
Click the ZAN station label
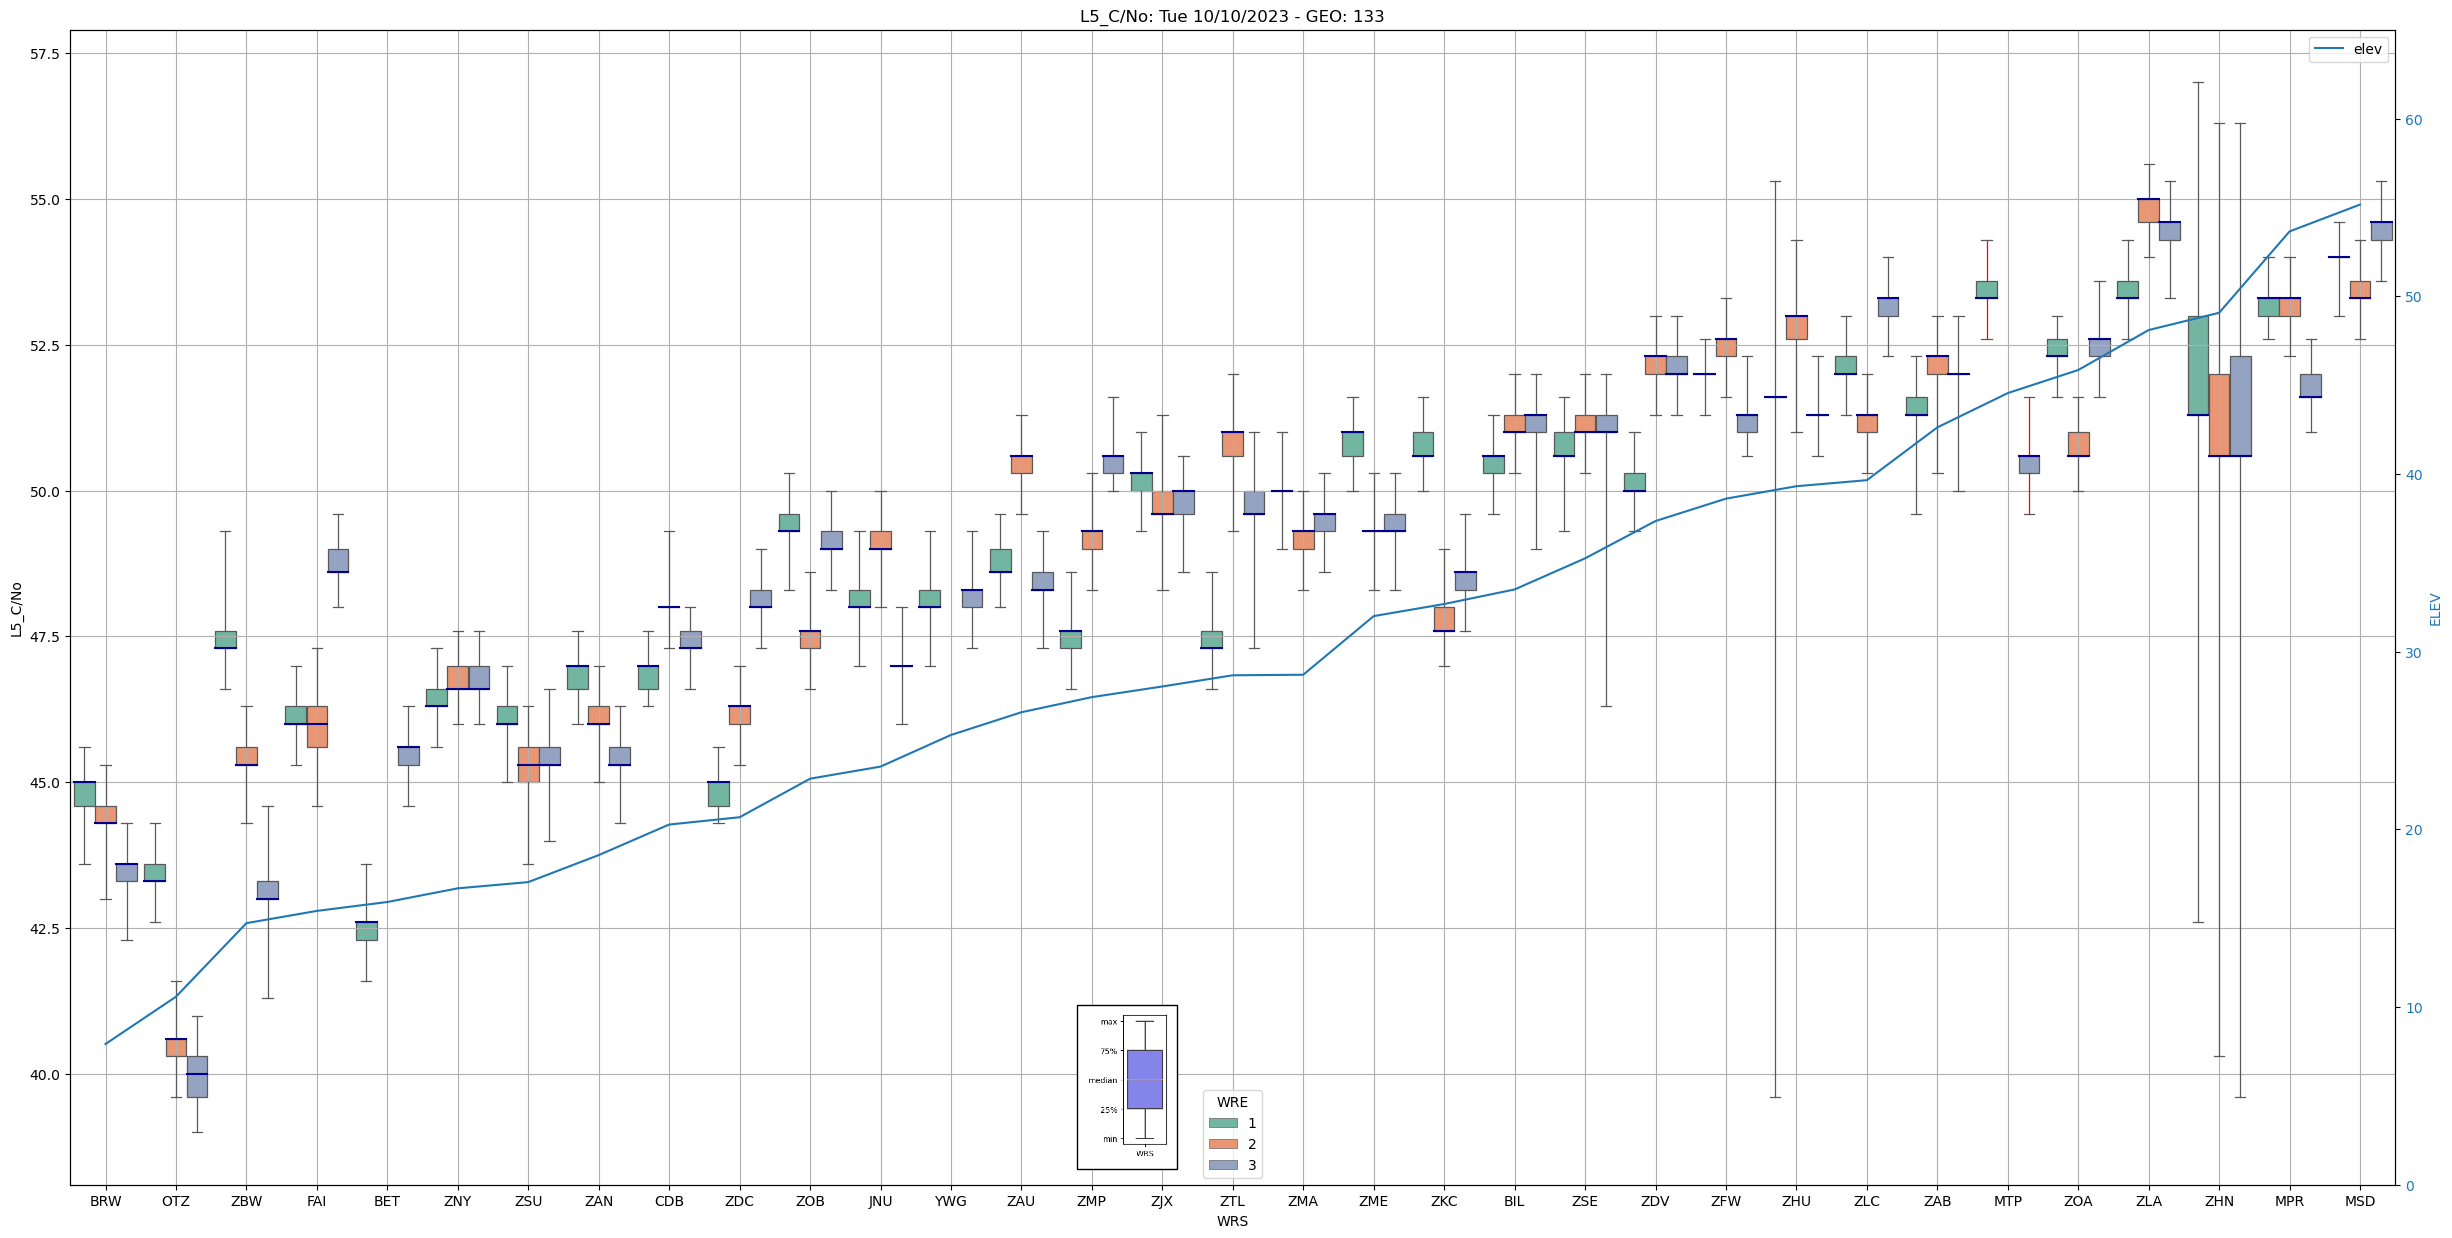(x=599, y=1201)
